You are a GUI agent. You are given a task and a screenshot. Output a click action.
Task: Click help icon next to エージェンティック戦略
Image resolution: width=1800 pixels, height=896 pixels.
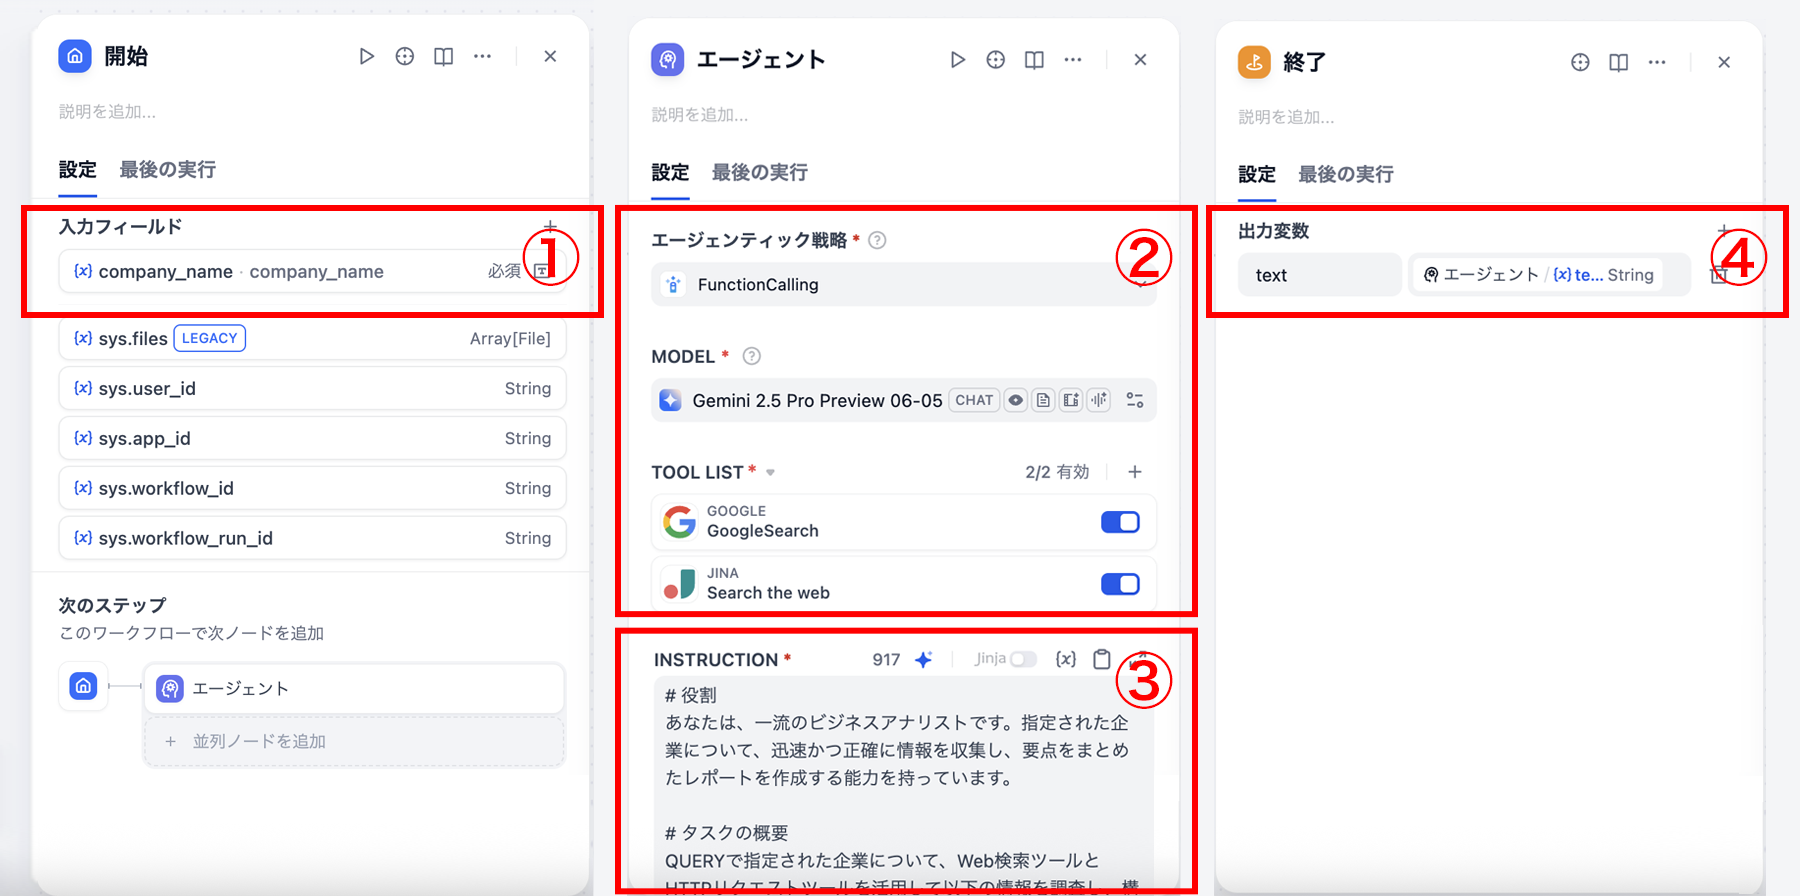tap(877, 240)
